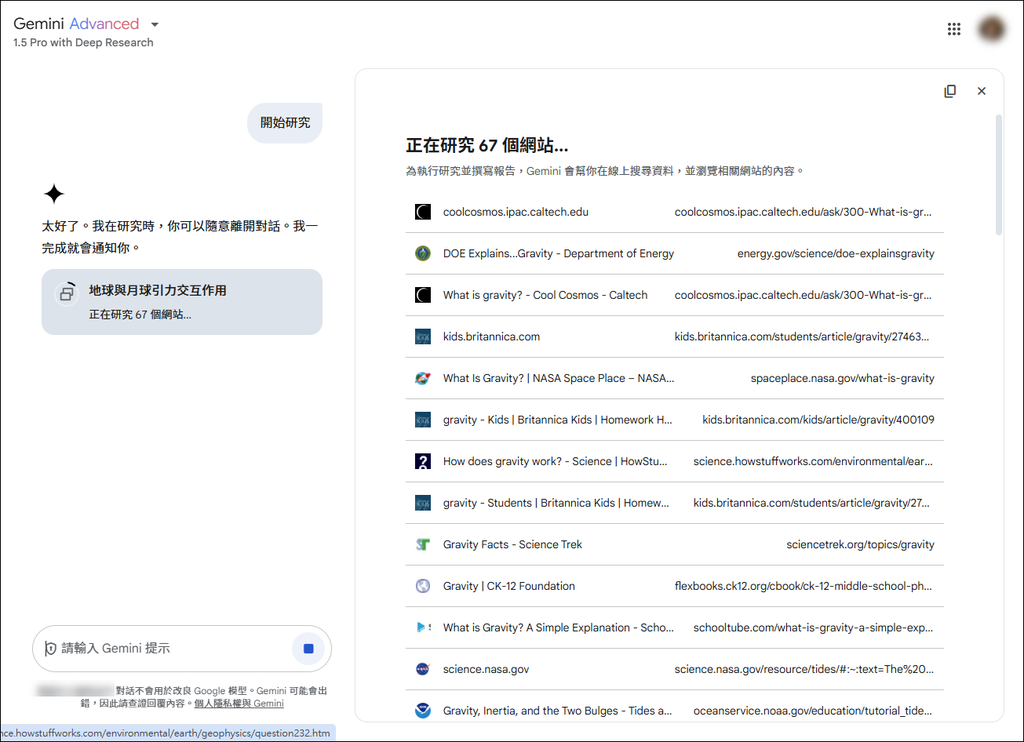Viewport: 1024px width, 742px height.
Task: Click the oceanservice.noaa.gov/education URL
Action: pyautogui.click(x=812, y=711)
